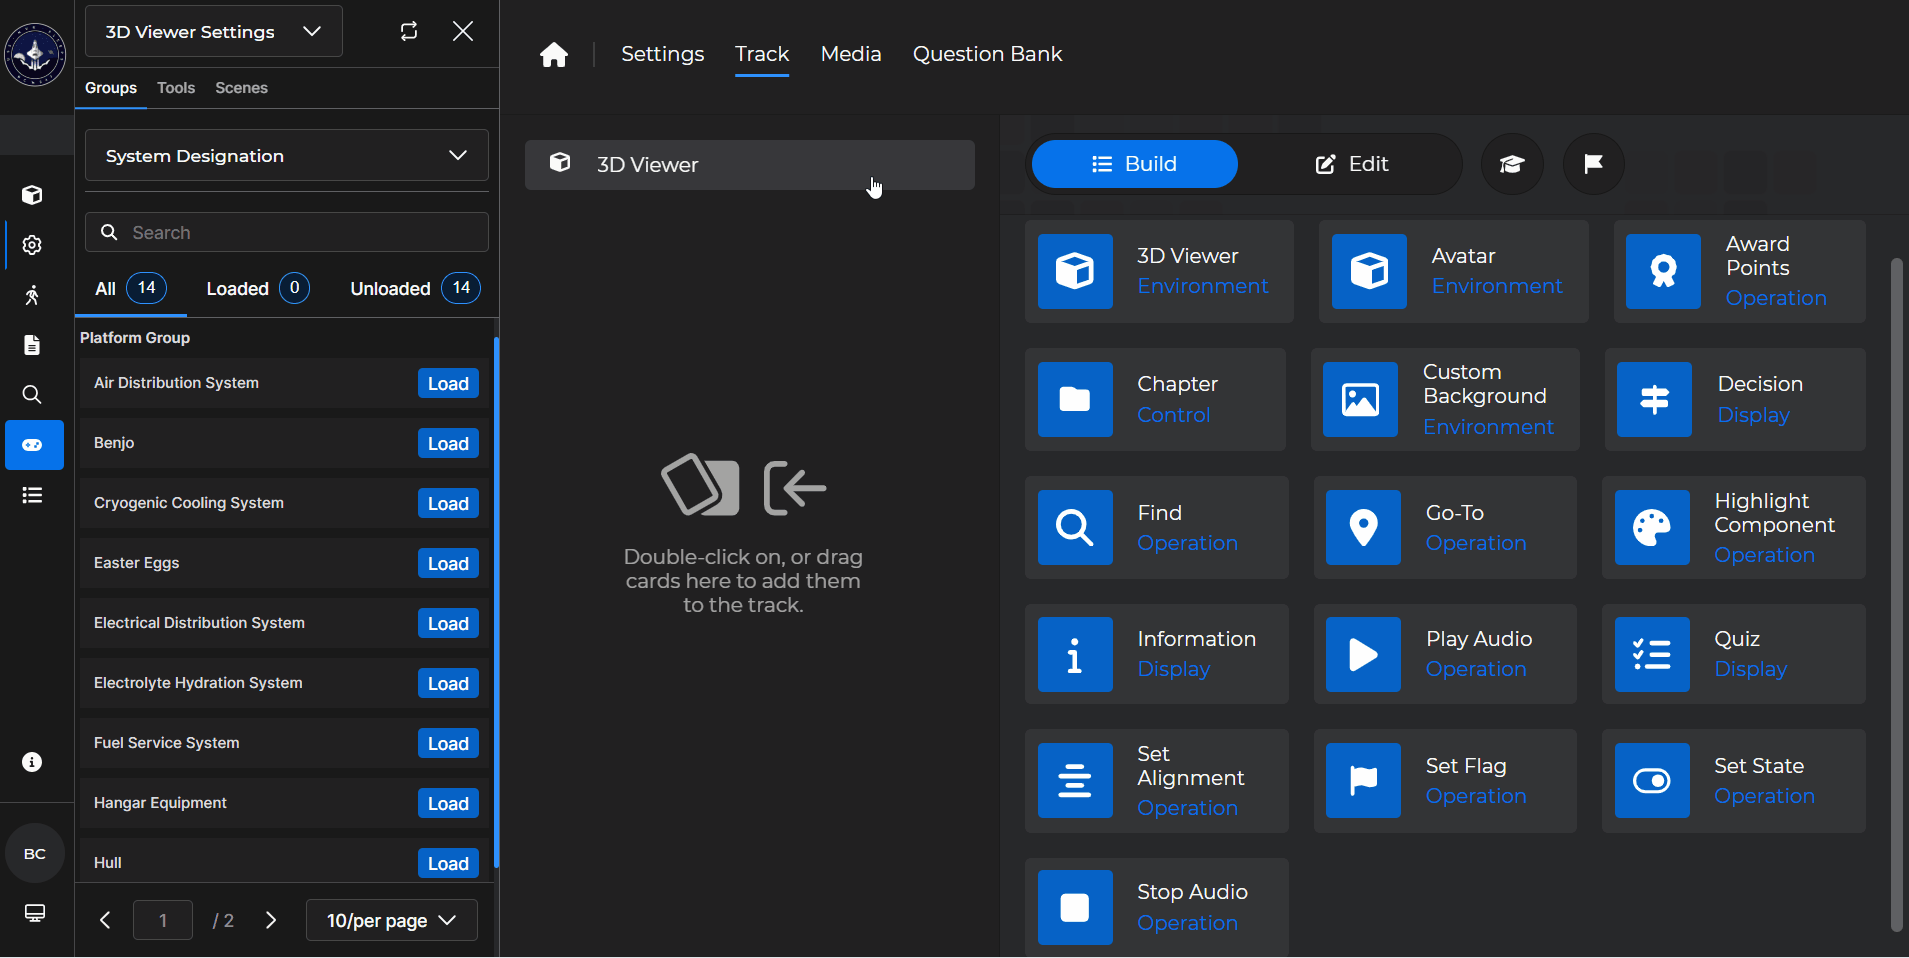Switch to the Scenes tab

[241, 88]
